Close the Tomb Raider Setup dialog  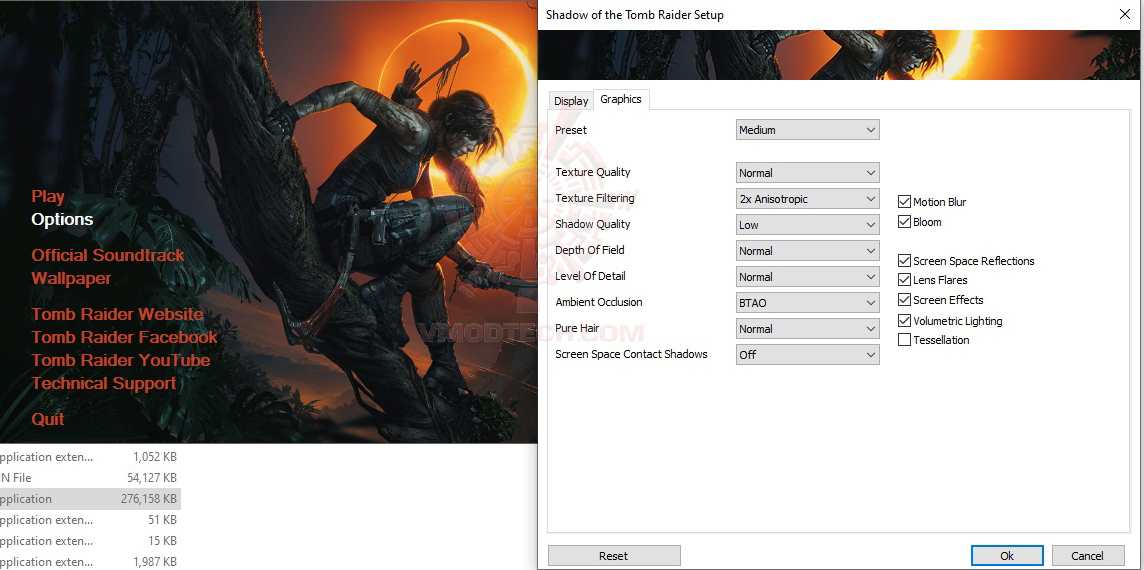(x=1125, y=14)
